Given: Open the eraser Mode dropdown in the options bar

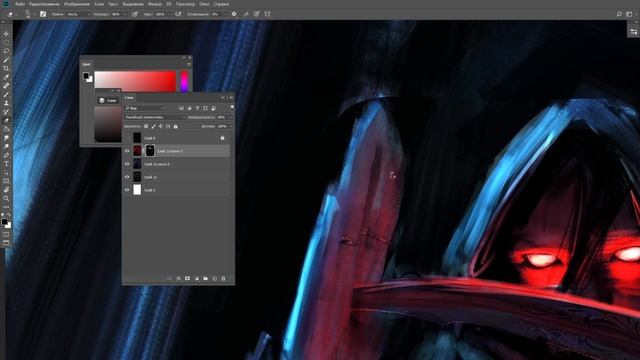Looking at the screenshot, I should point(78,14).
